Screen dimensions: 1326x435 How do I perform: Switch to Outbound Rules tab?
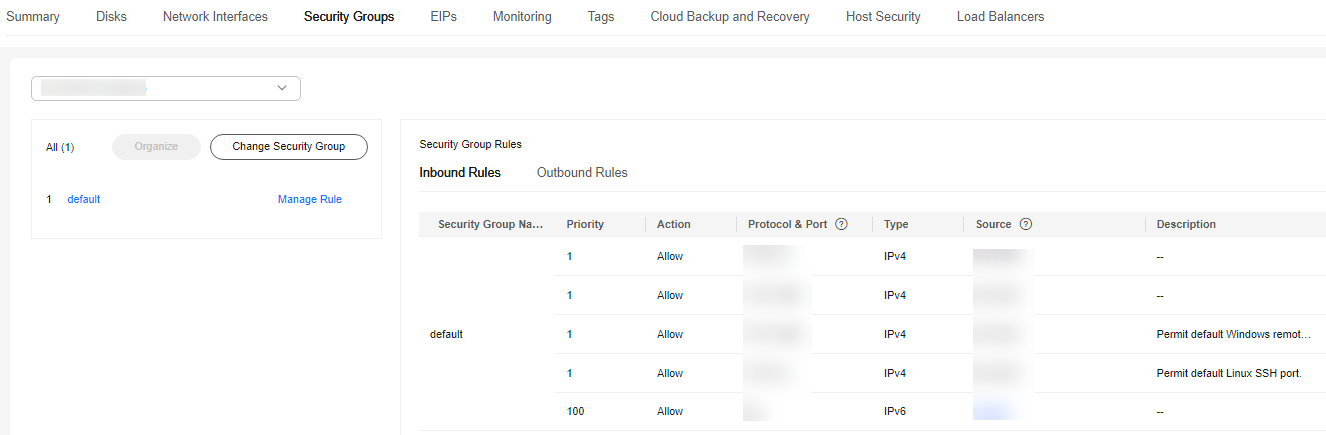(582, 173)
